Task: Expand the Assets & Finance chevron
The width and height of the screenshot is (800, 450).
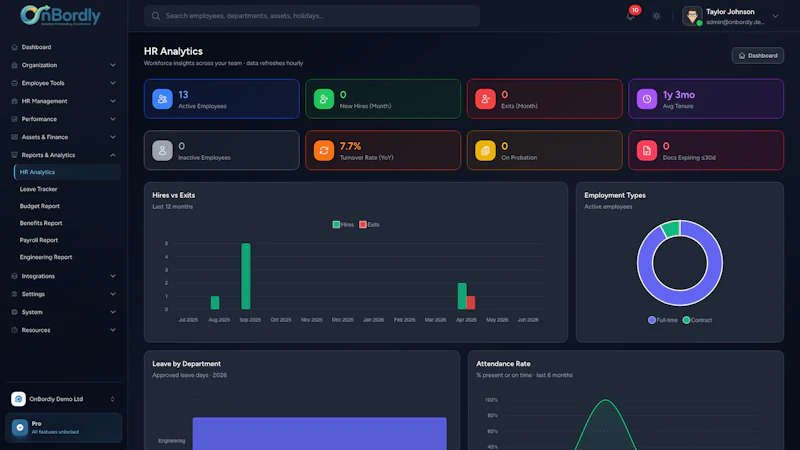Action: (x=113, y=137)
